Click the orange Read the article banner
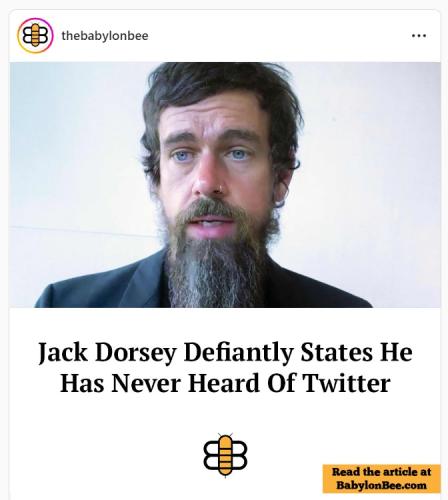The width and height of the screenshot is (448, 500). (381, 479)
